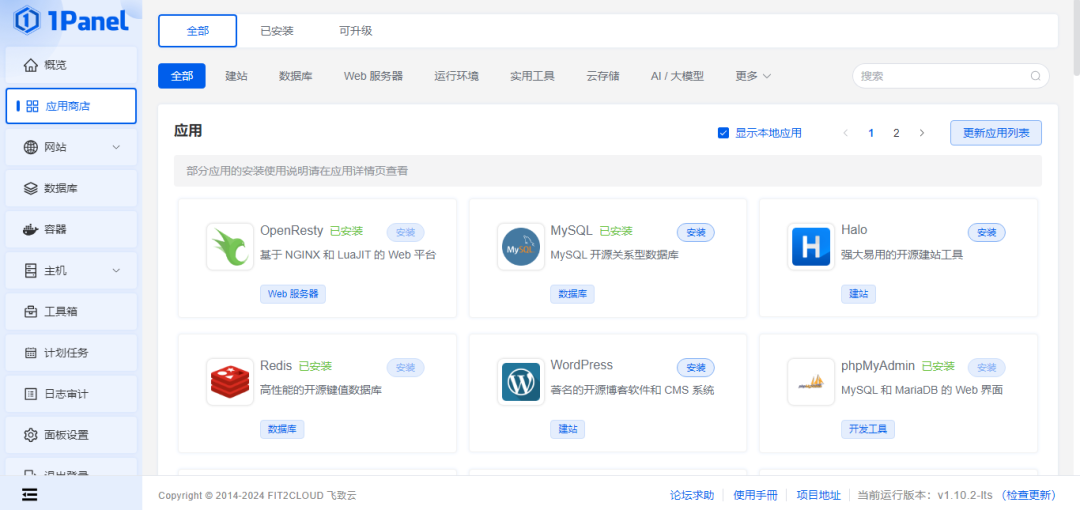Click the 容器 docker whale icon

coord(30,230)
